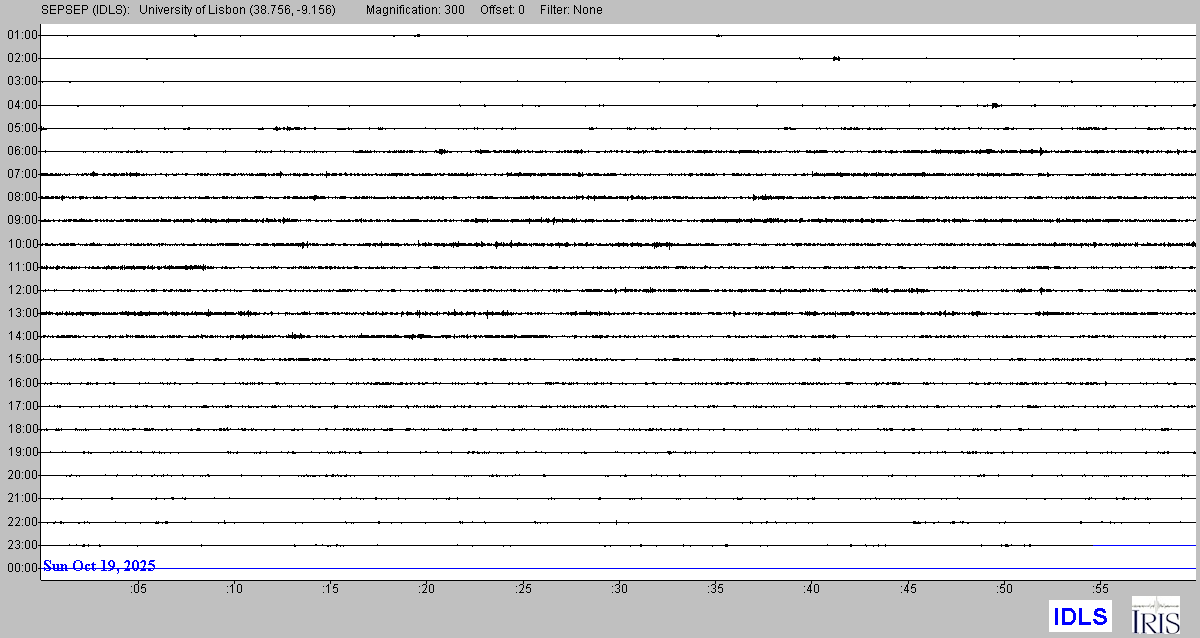
Task: Click the 'Magnification: 300' header text
Action: (415, 10)
